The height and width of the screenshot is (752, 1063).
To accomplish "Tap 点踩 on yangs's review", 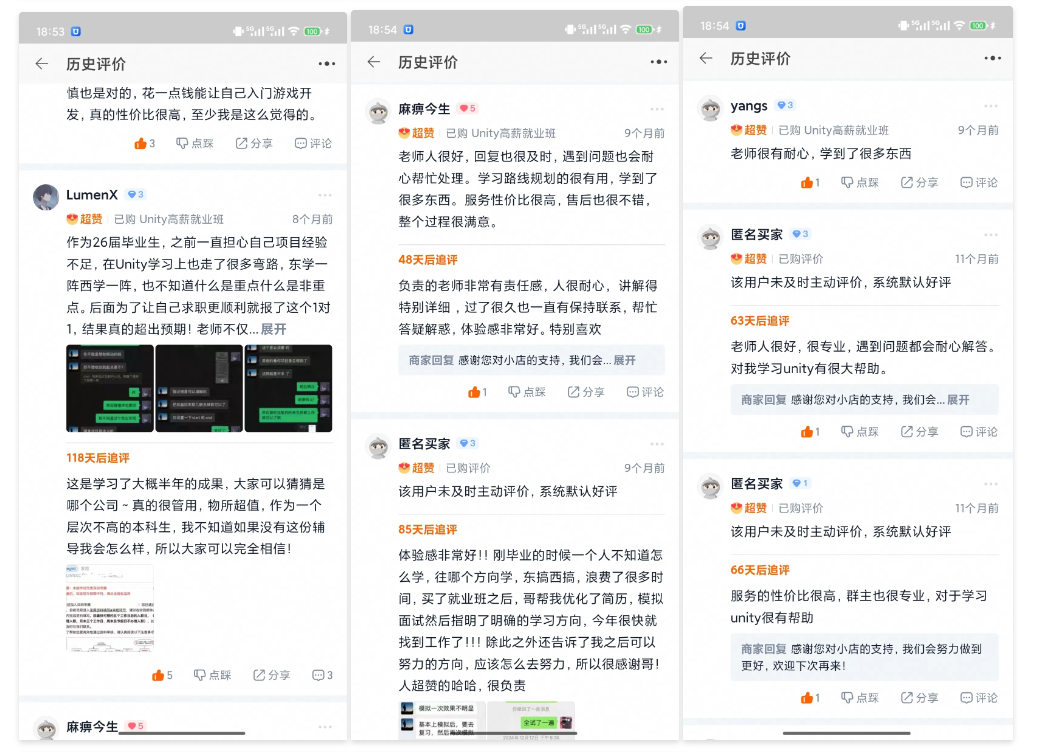I will pyautogui.click(x=860, y=182).
